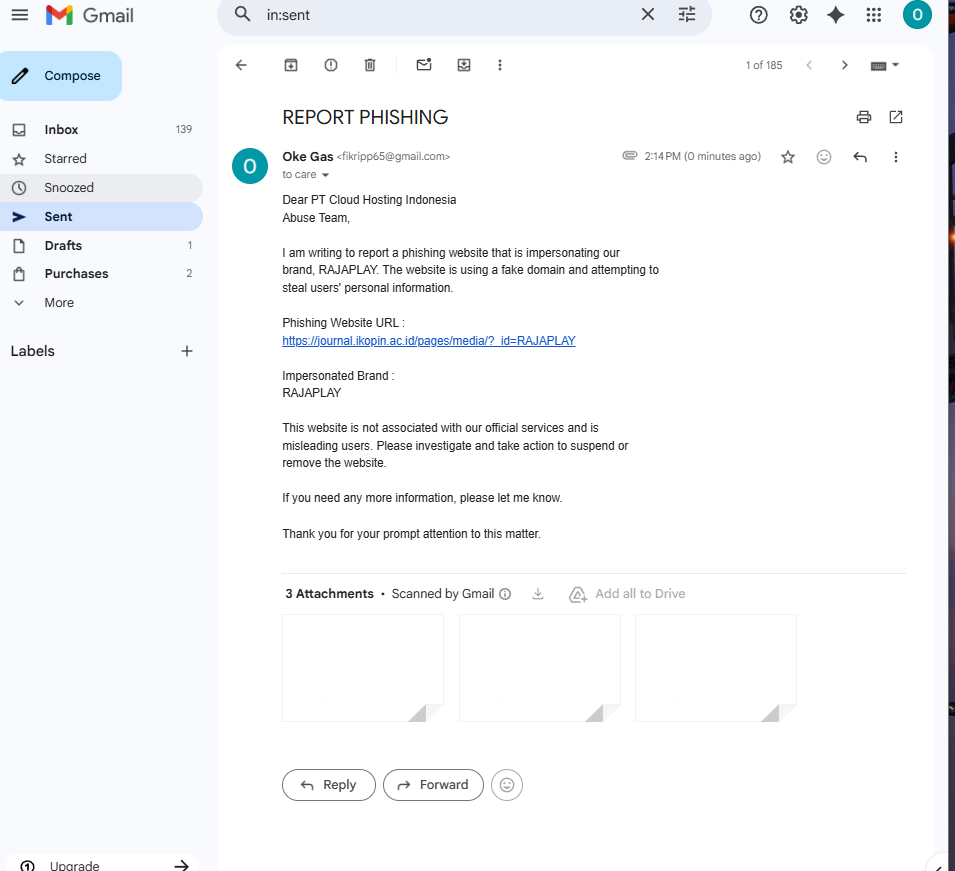Open the main menu hamburger icon
The width and height of the screenshot is (955, 871).
pyautogui.click(x=19, y=15)
